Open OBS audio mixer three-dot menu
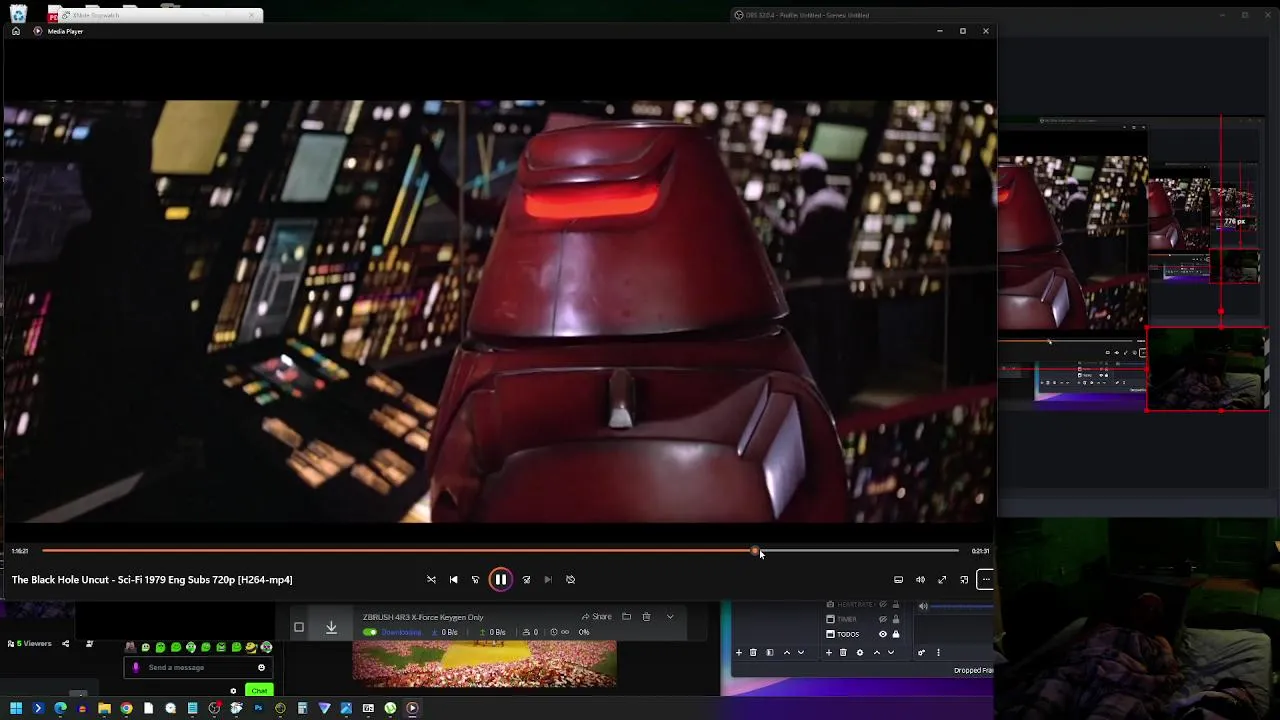The width and height of the screenshot is (1280, 720). pos(938,653)
